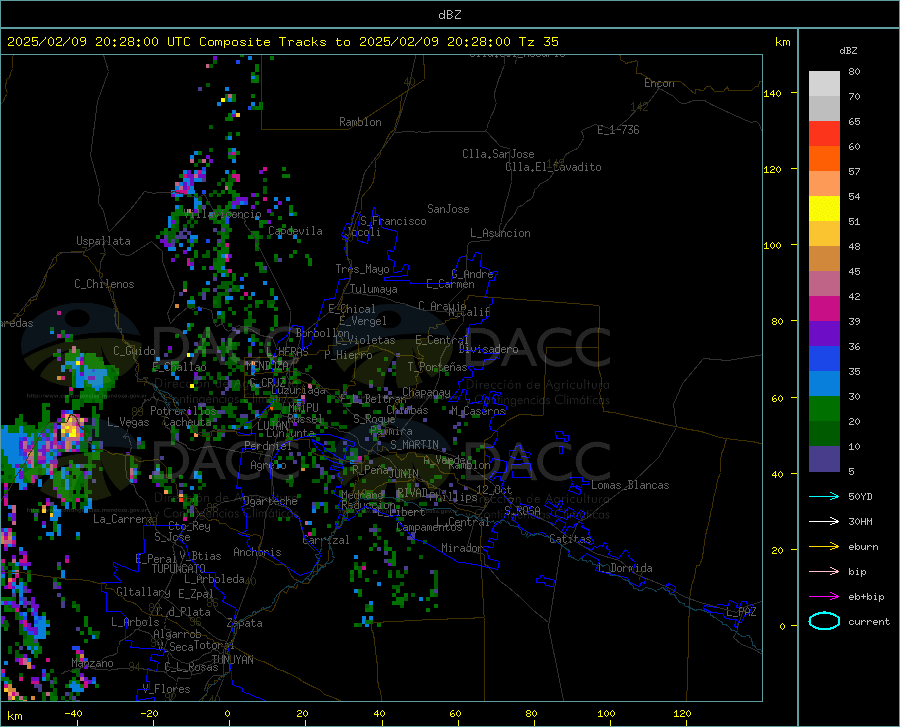Click the 'Tz 35' text in header

click(x=538, y=42)
